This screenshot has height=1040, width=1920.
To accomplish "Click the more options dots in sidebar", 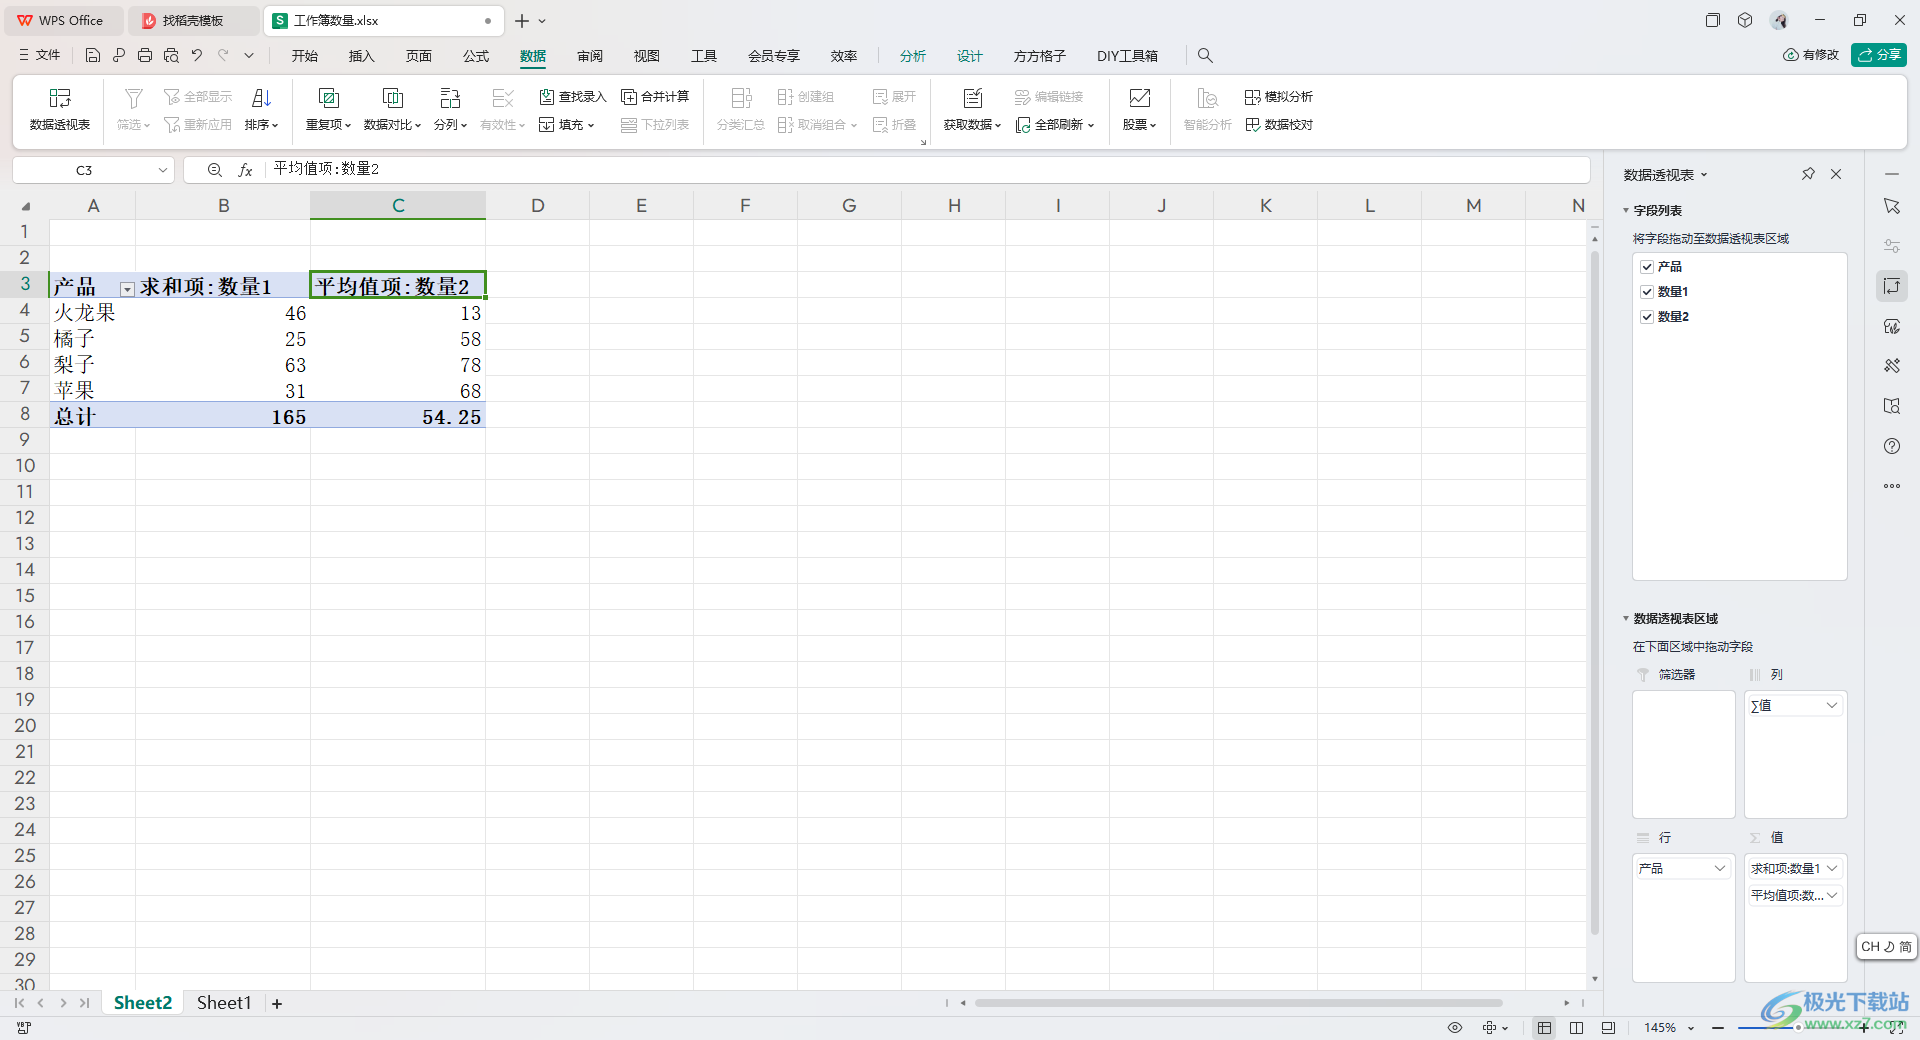I will point(1892,486).
